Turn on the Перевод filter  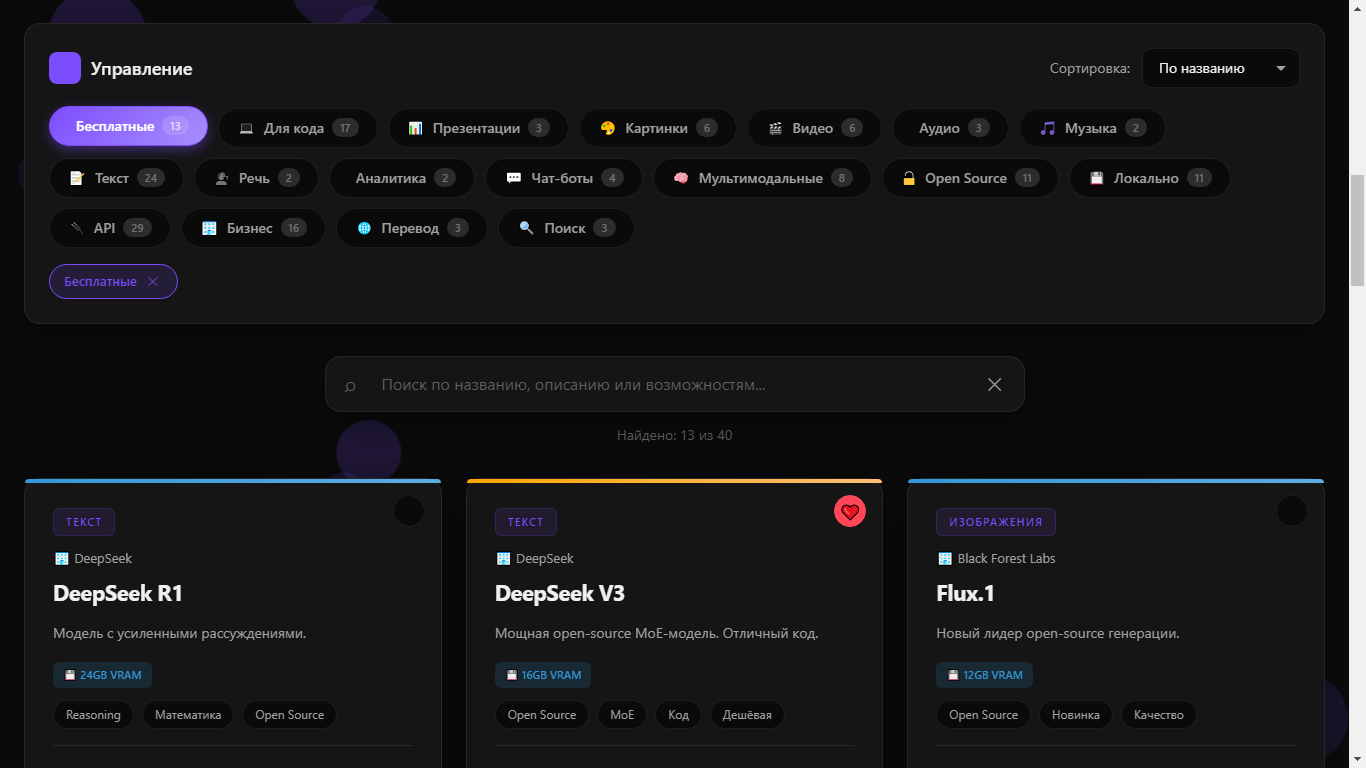411,228
